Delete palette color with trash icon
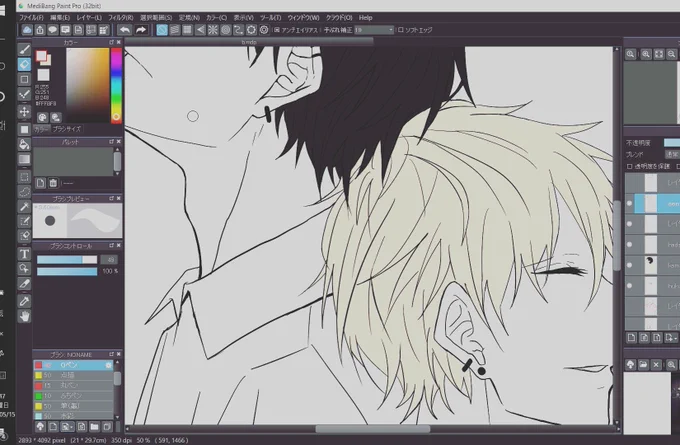Viewport: 680px width, 445px height. coord(53,183)
